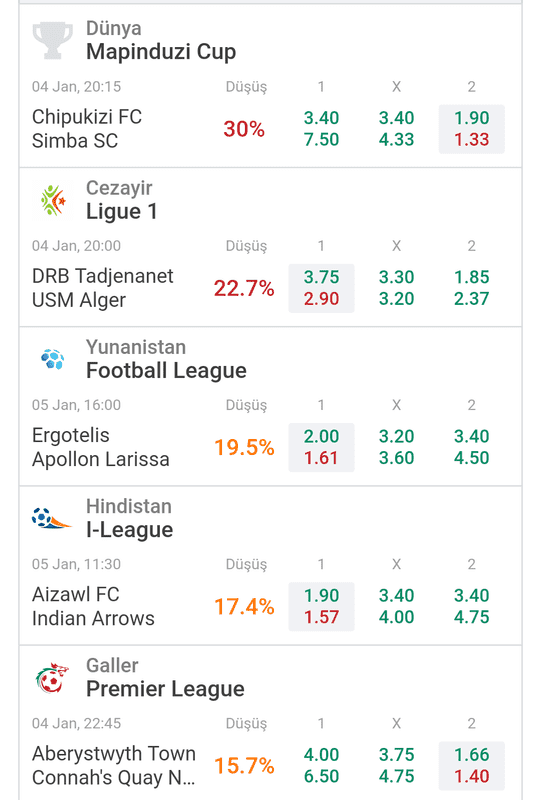Click the 30% drop percentage
Screen dimensions: 541x800
tap(244, 129)
